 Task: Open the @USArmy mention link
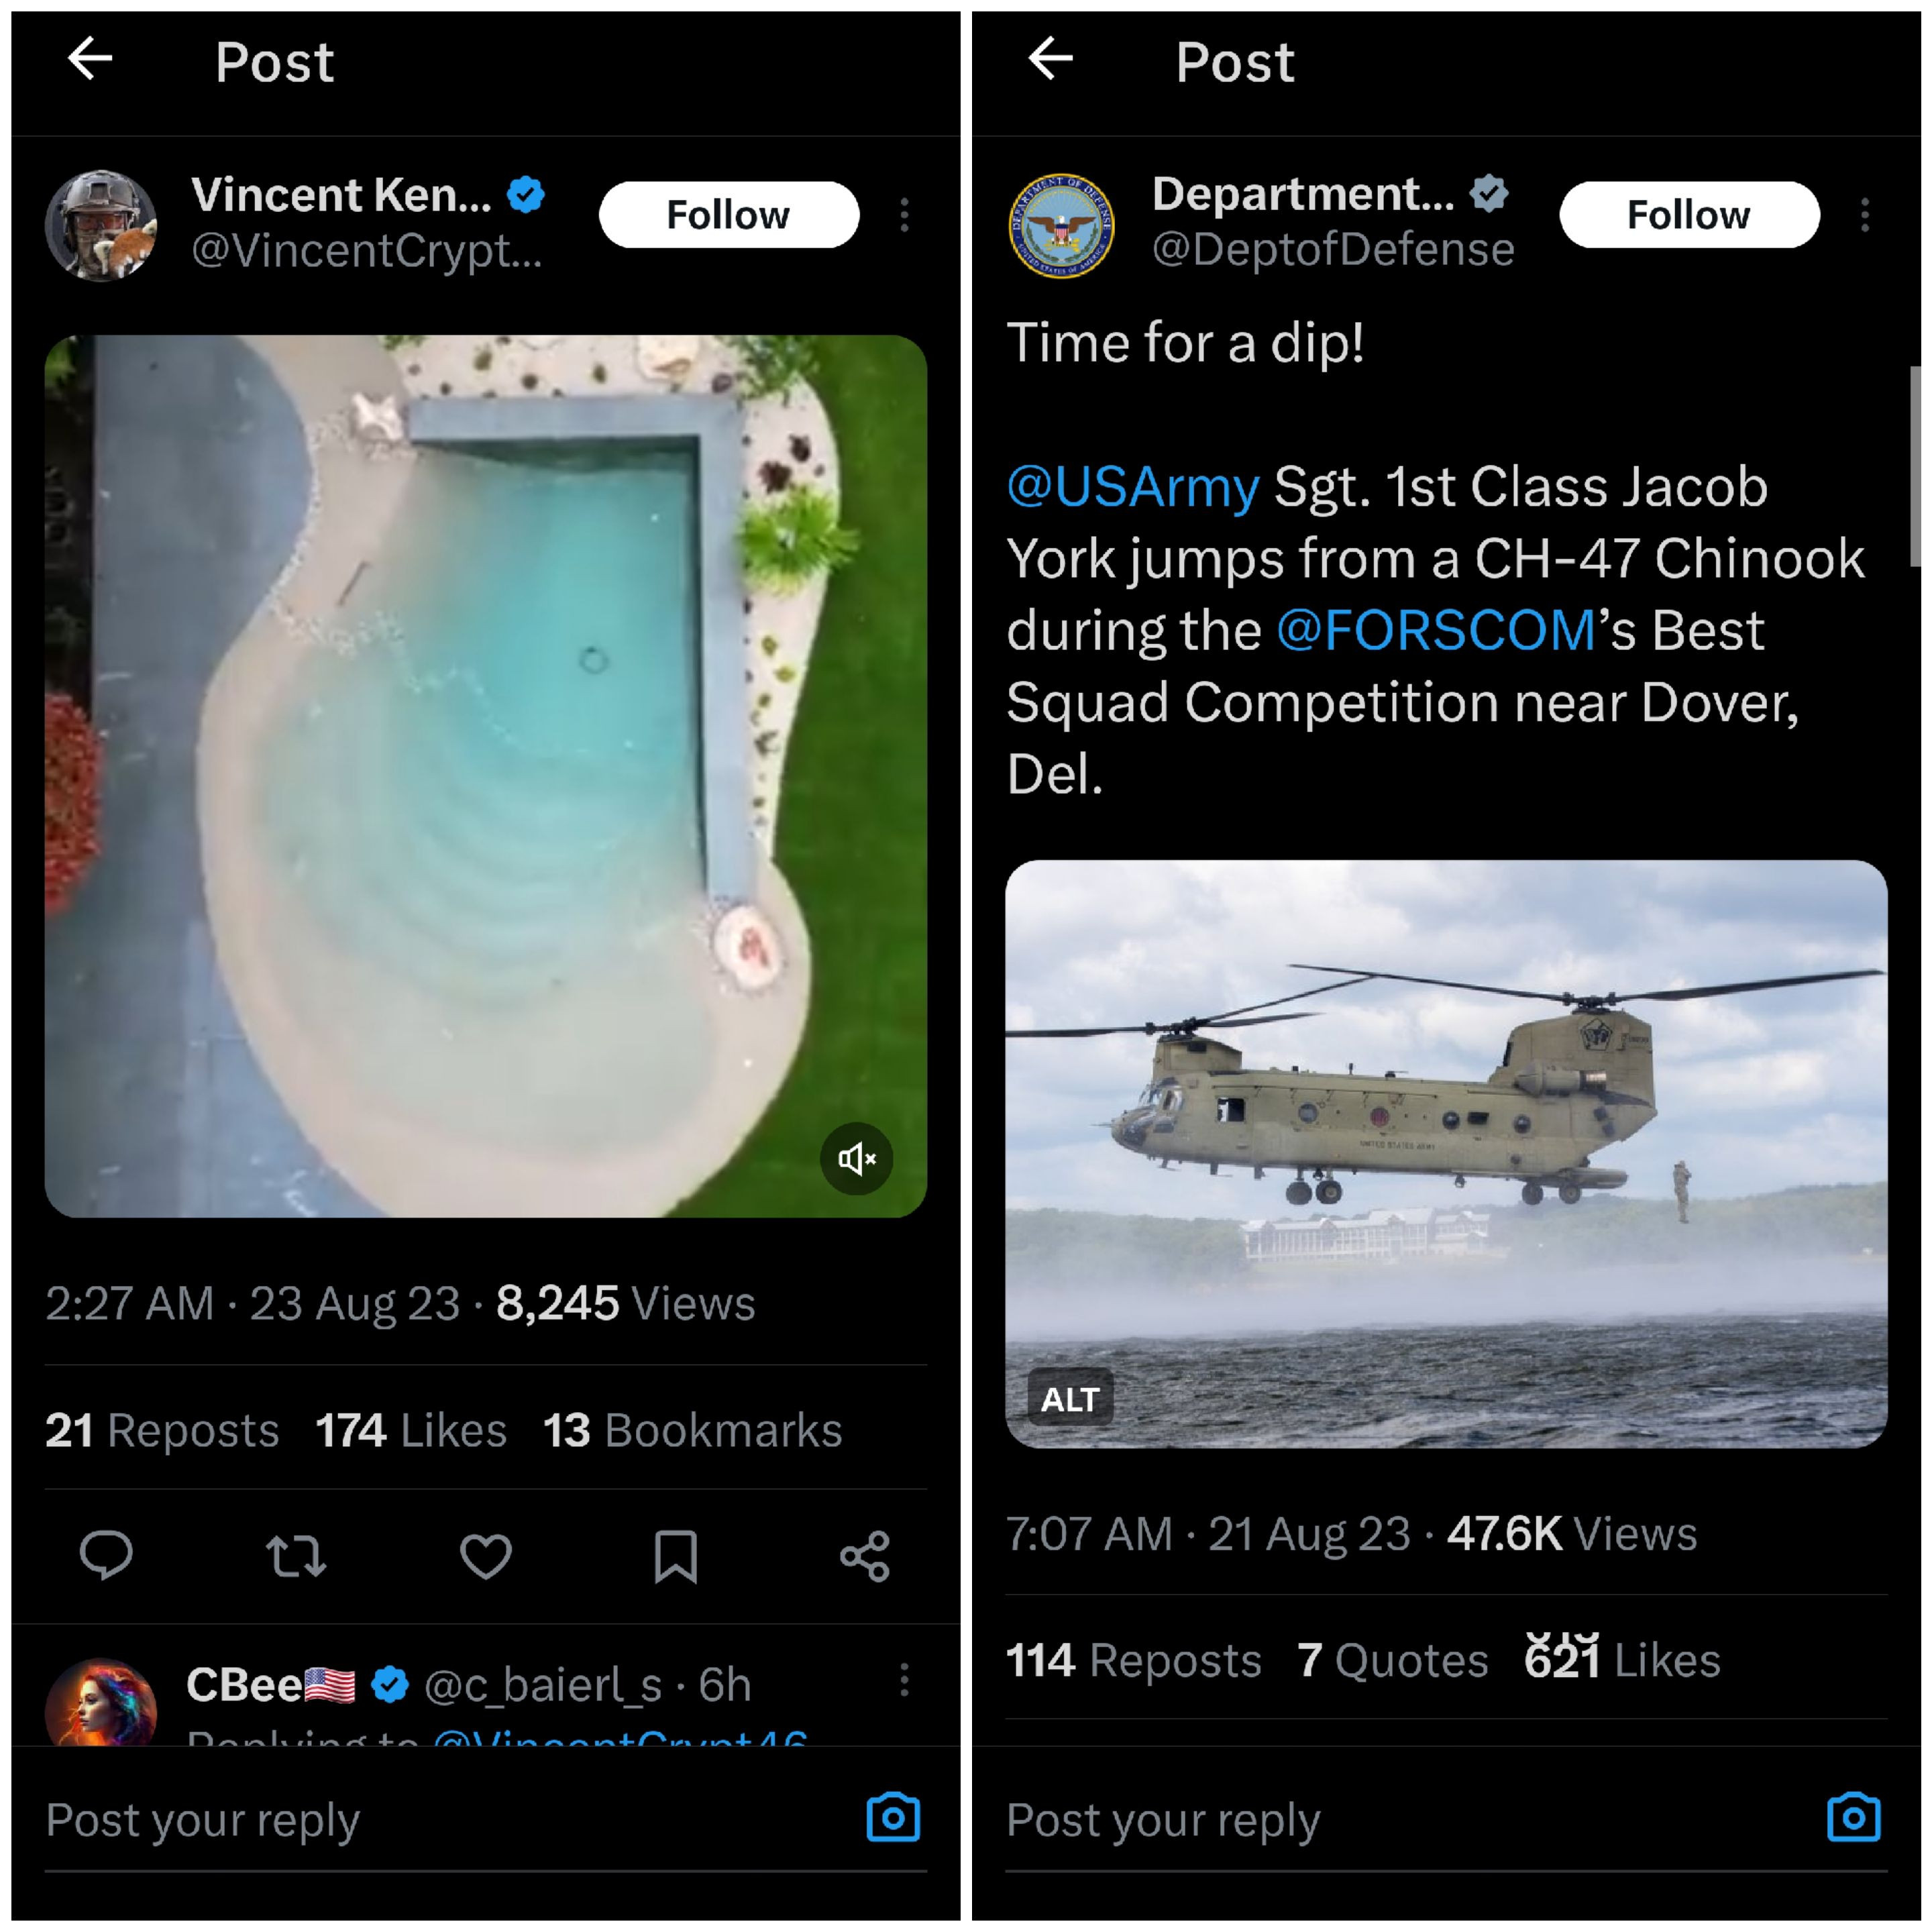click(x=1132, y=487)
